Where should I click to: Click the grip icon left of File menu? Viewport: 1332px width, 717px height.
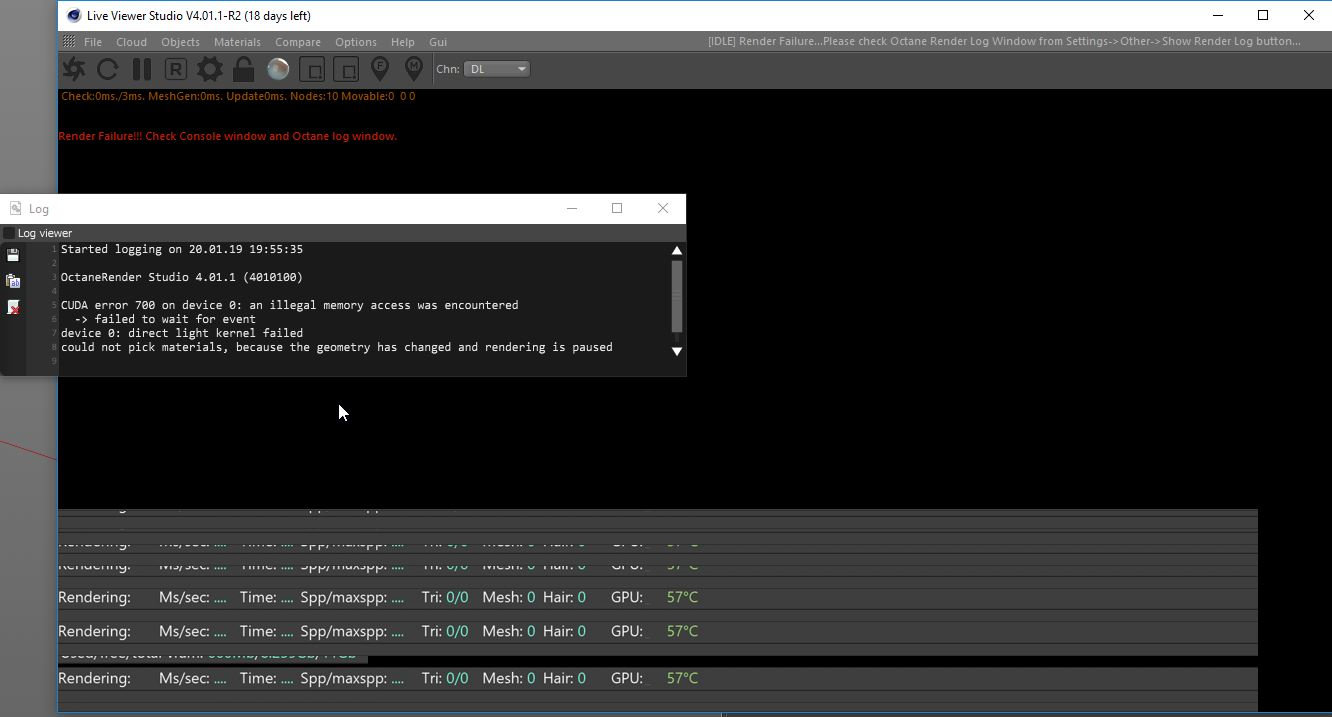[x=69, y=42]
